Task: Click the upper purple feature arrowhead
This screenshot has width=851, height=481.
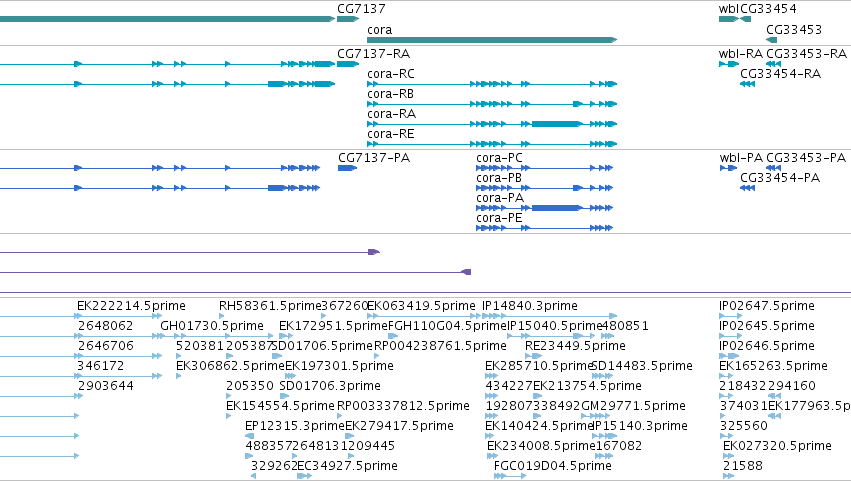Action: [374, 252]
